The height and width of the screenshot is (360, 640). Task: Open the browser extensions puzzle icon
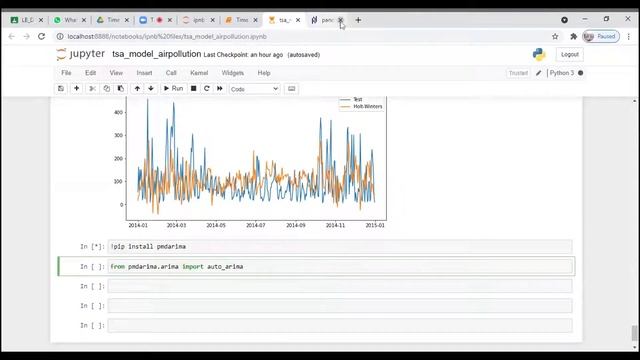pyautogui.click(x=573, y=36)
